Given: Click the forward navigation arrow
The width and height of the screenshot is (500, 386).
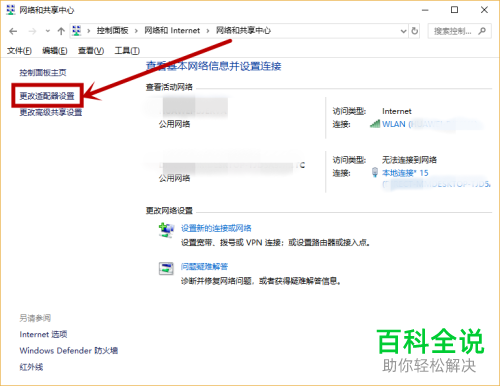Looking at the screenshot, I should point(32,31).
